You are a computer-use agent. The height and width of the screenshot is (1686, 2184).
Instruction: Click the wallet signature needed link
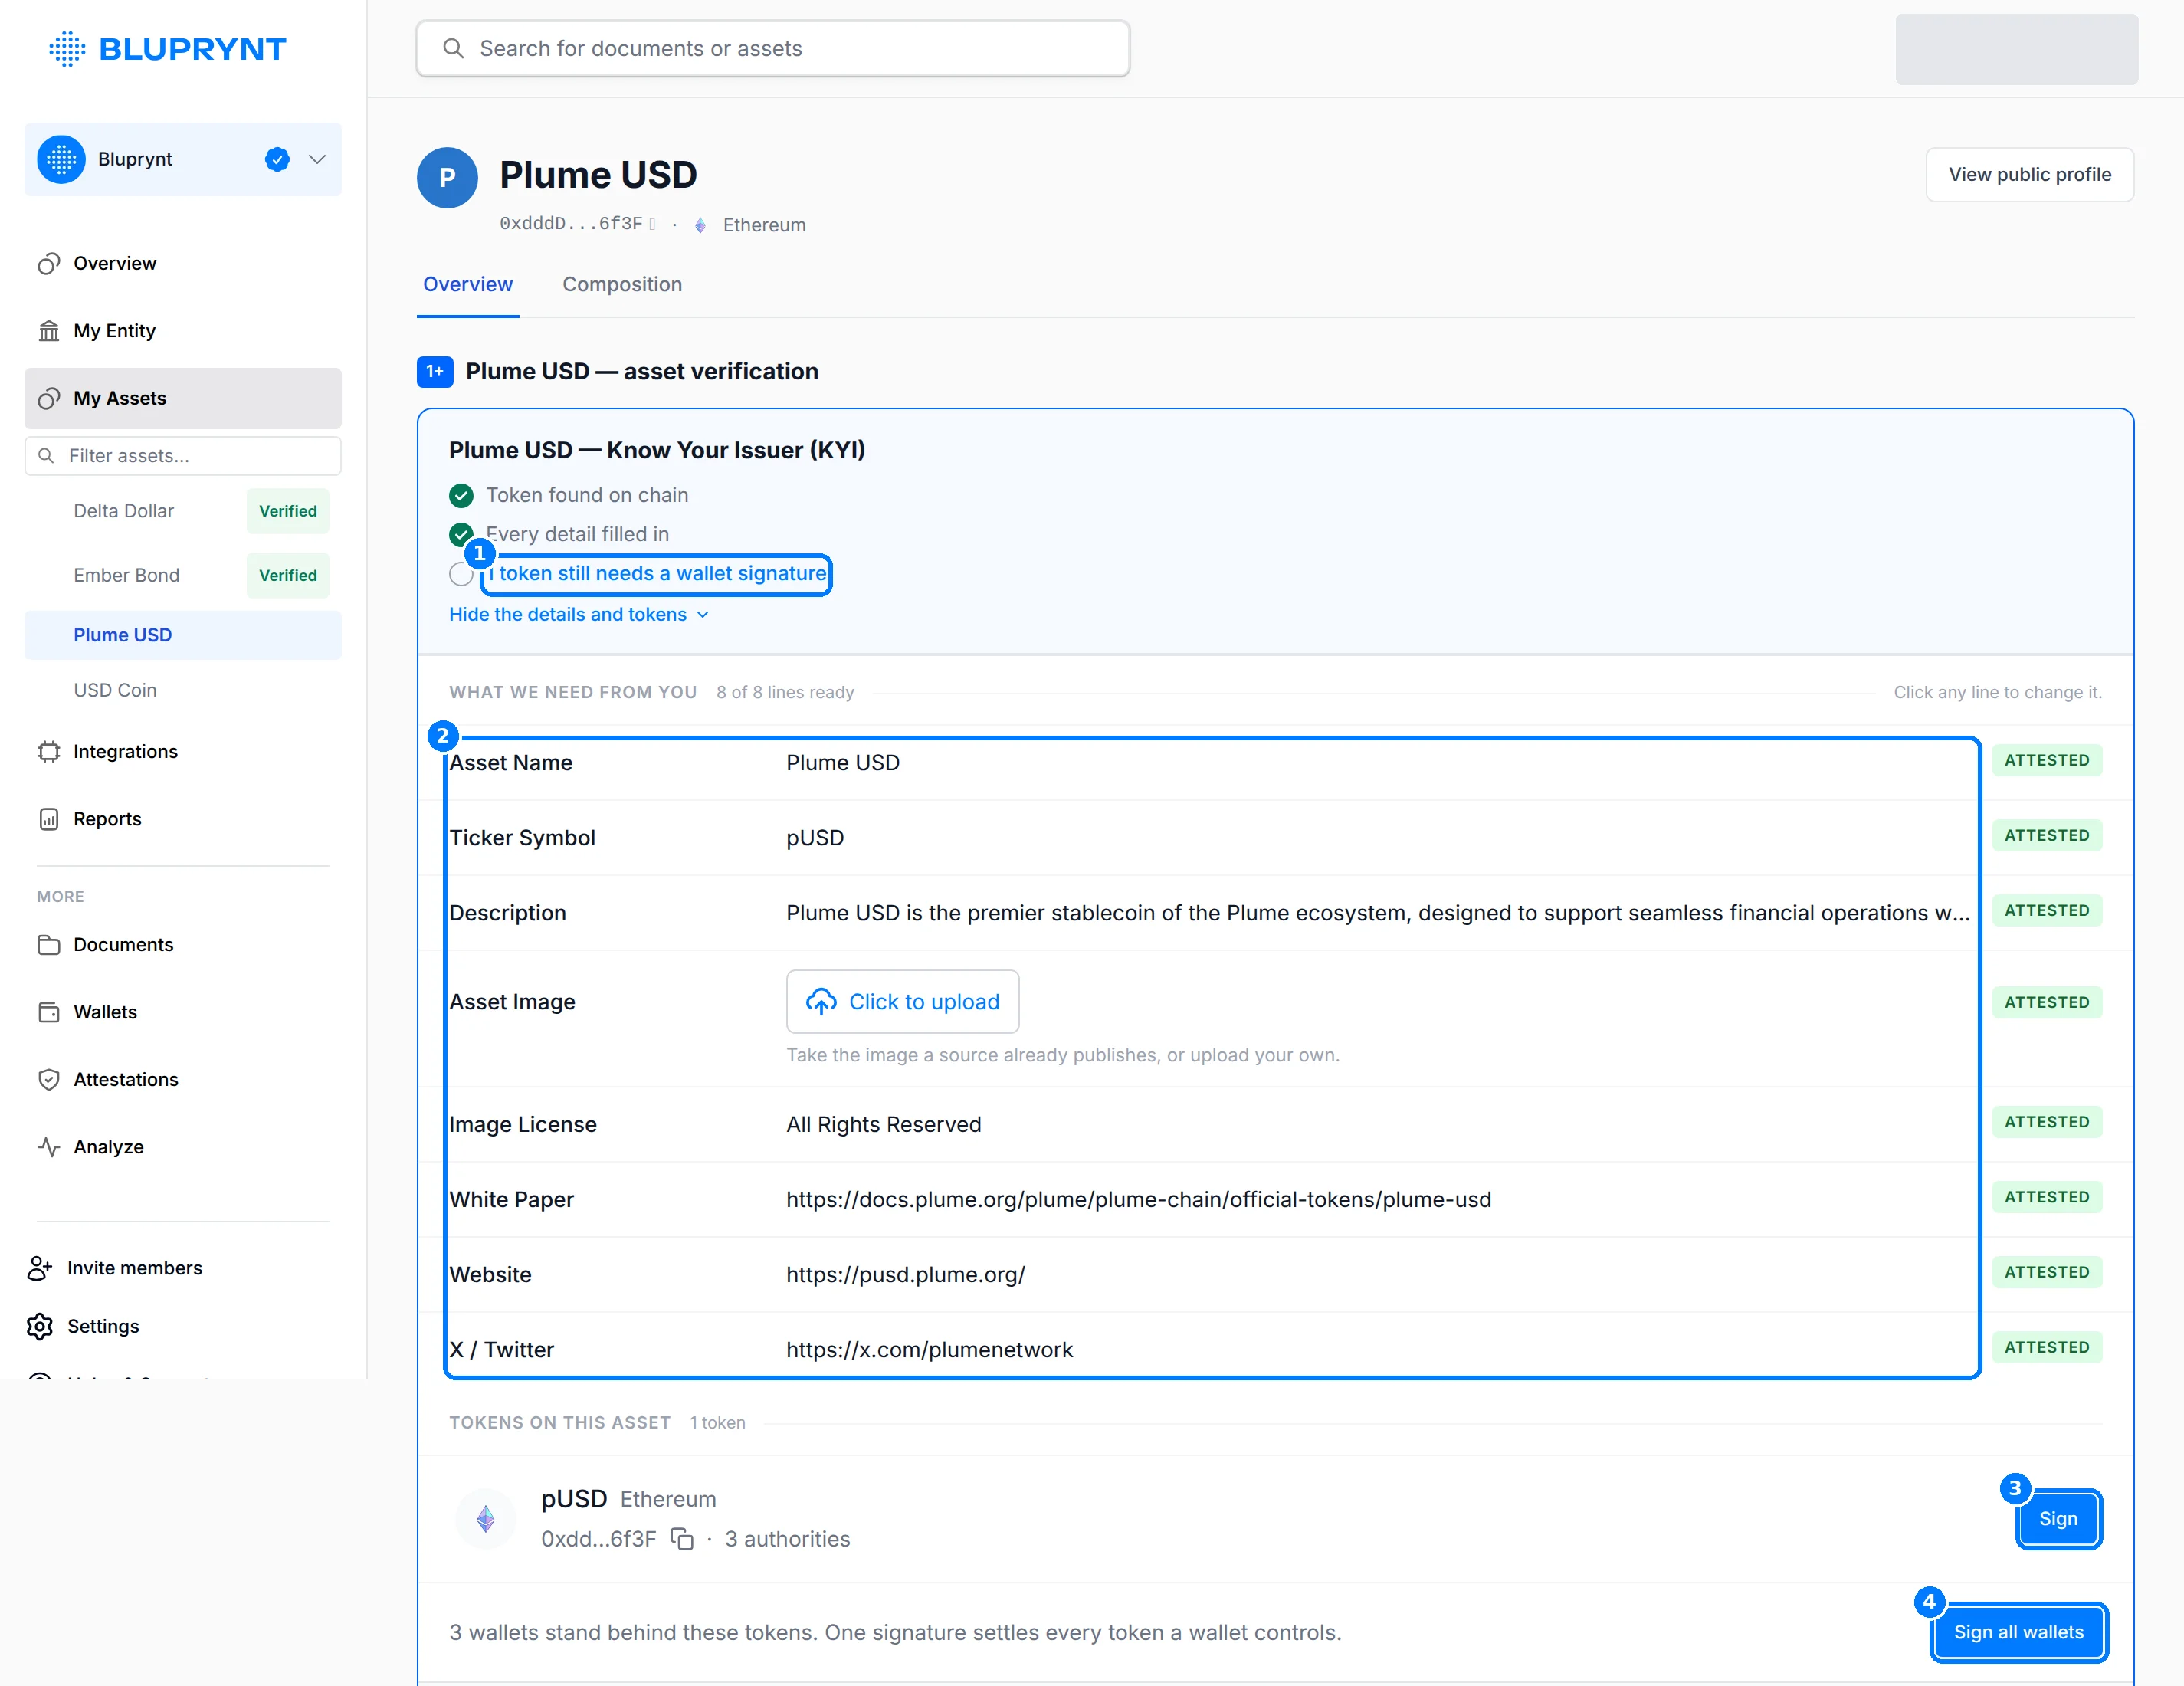tap(658, 574)
